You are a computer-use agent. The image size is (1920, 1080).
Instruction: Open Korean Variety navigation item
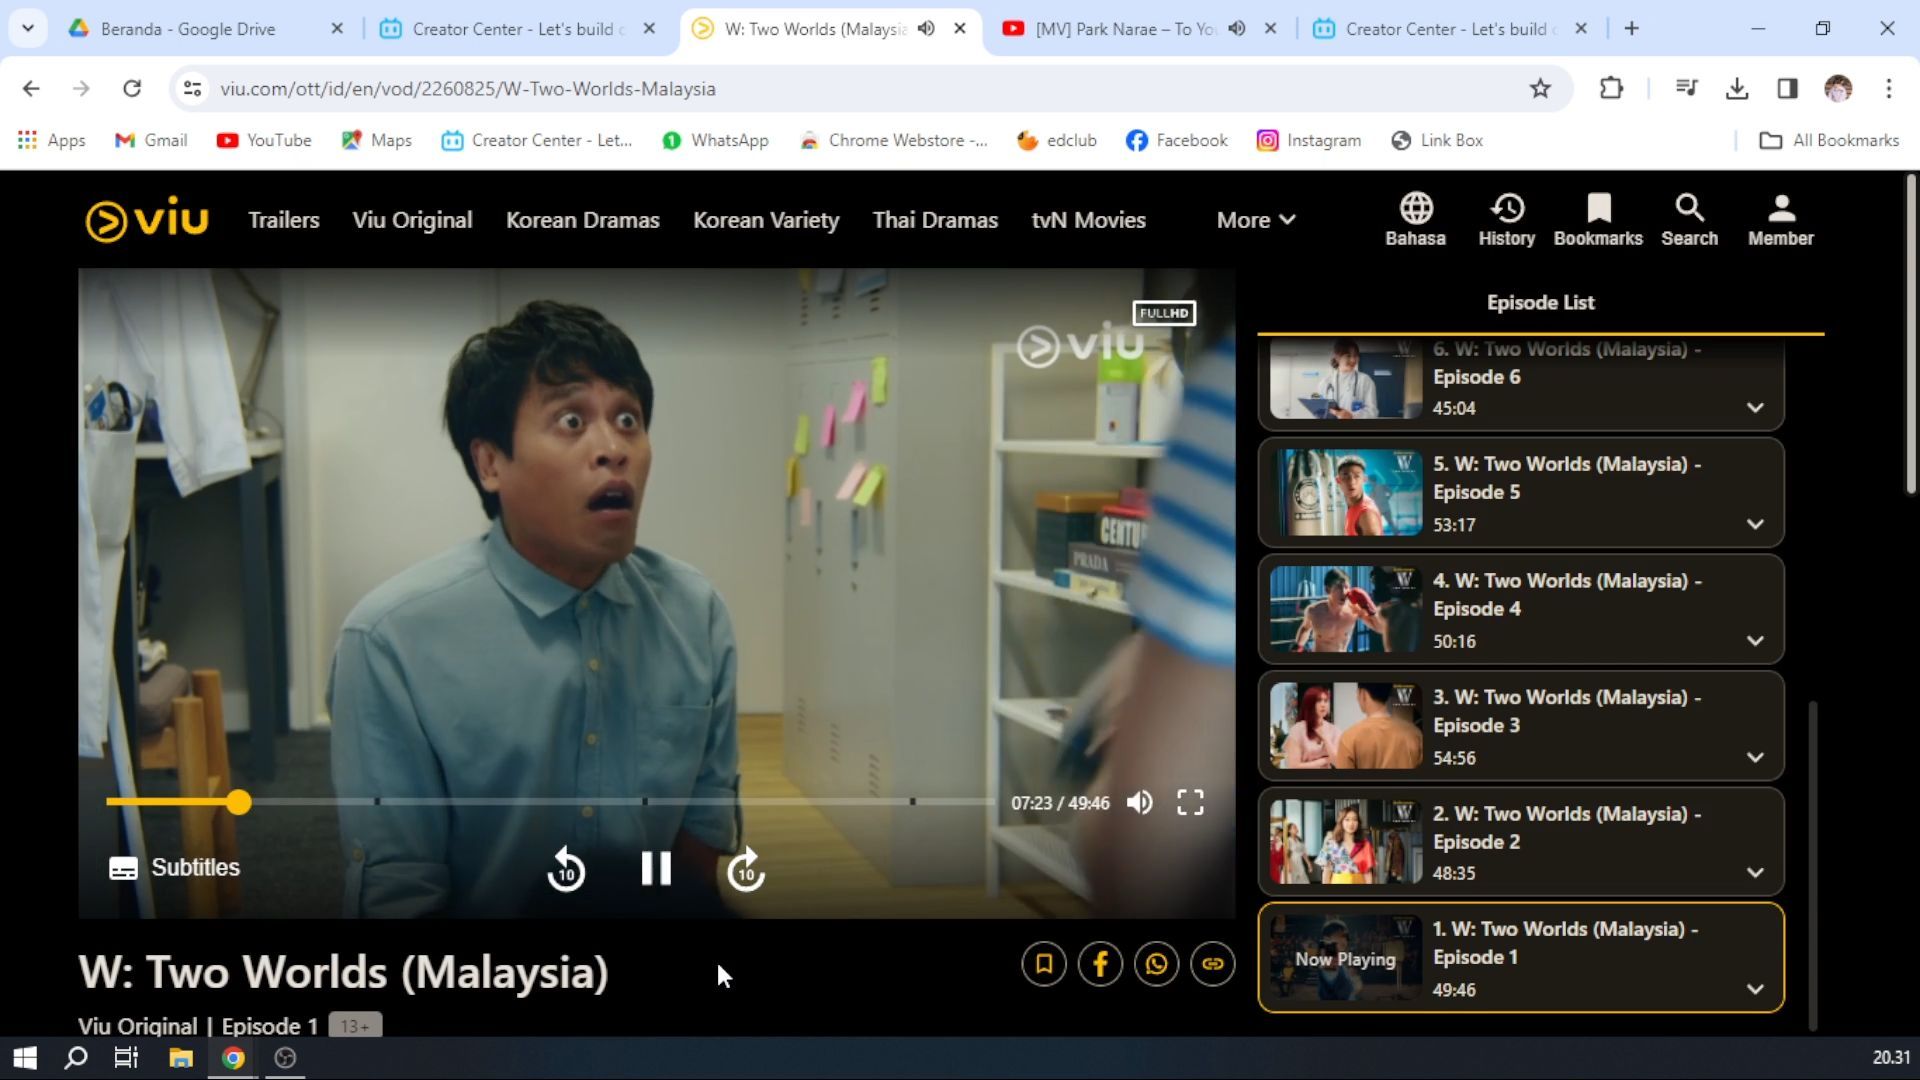tap(766, 220)
